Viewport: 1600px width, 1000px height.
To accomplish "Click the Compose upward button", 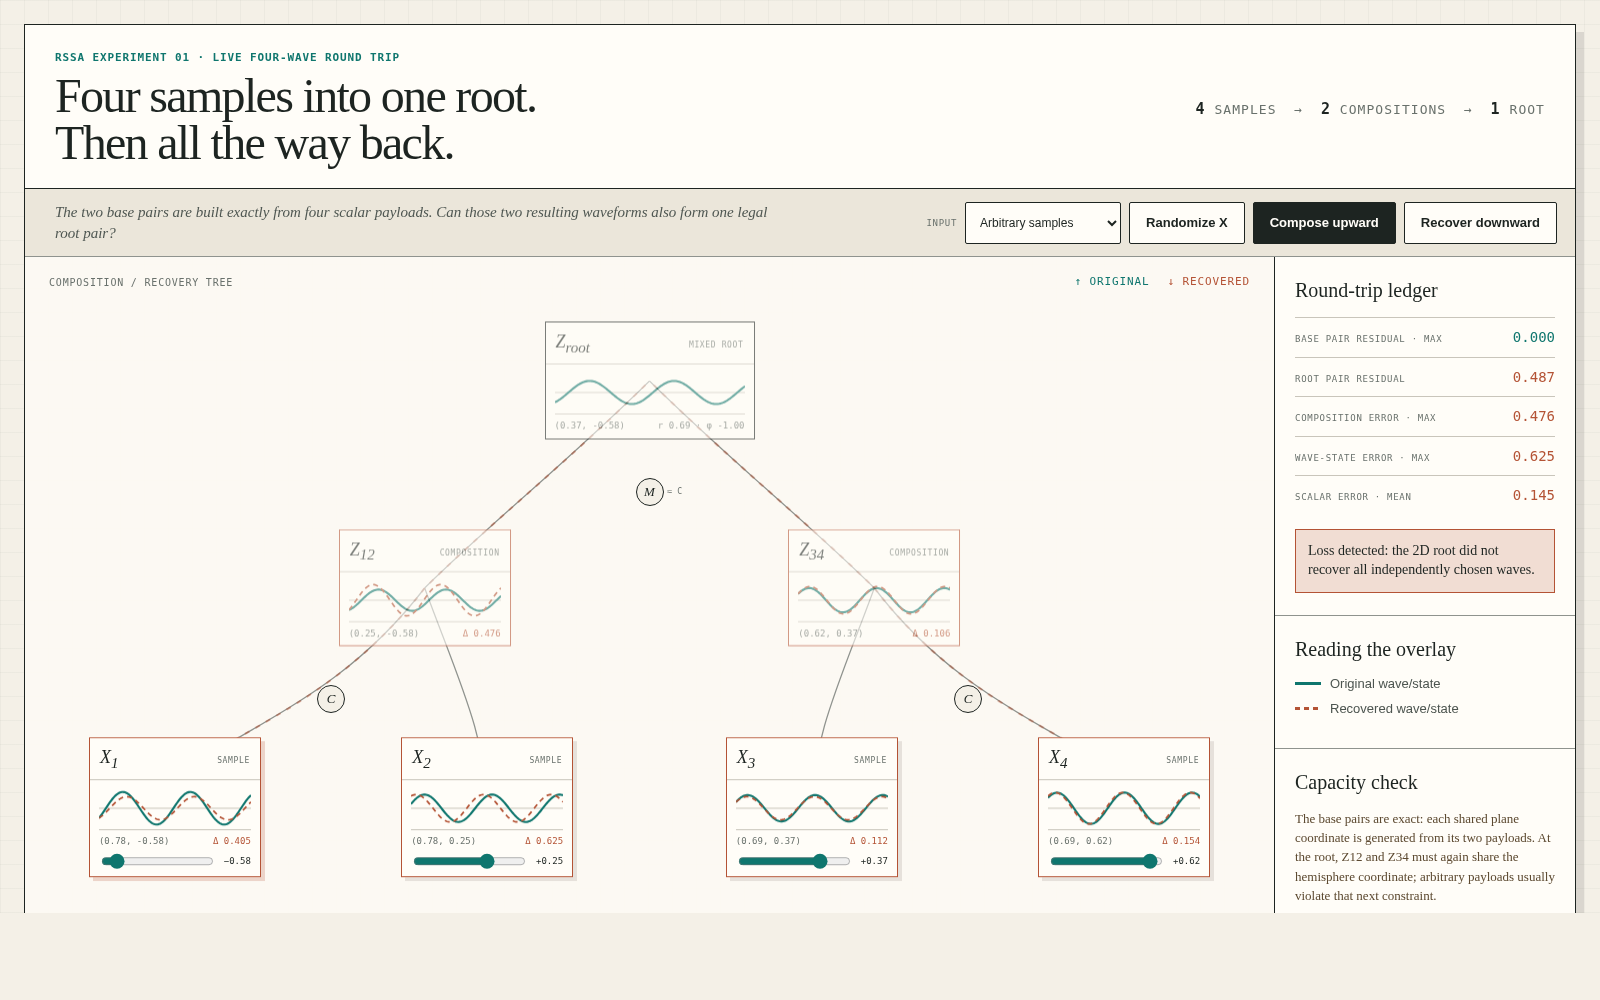I will click(1324, 223).
